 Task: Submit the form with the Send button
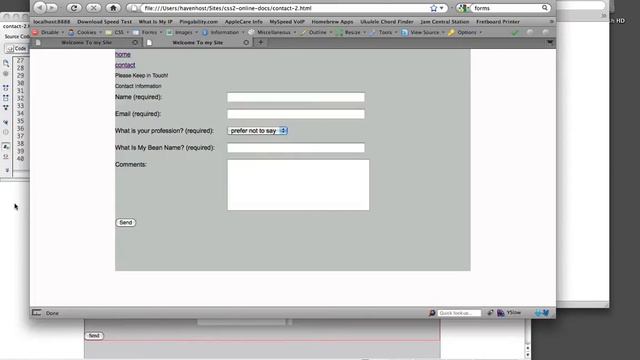coord(126,222)
